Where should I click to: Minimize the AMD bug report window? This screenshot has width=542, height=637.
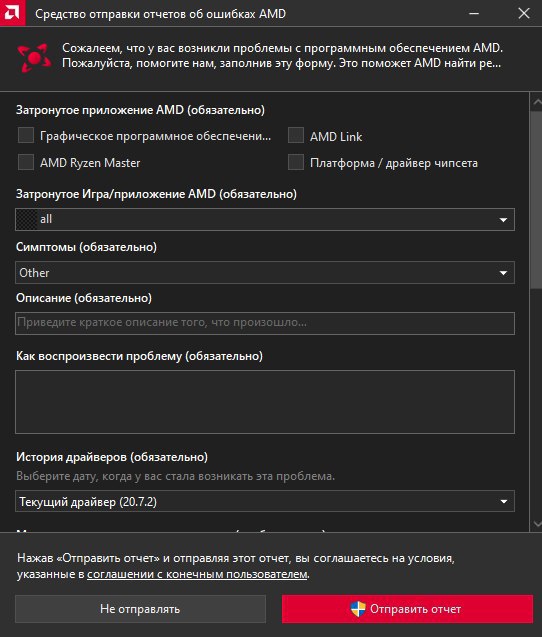pyautogui.click(x=474, y=13)
